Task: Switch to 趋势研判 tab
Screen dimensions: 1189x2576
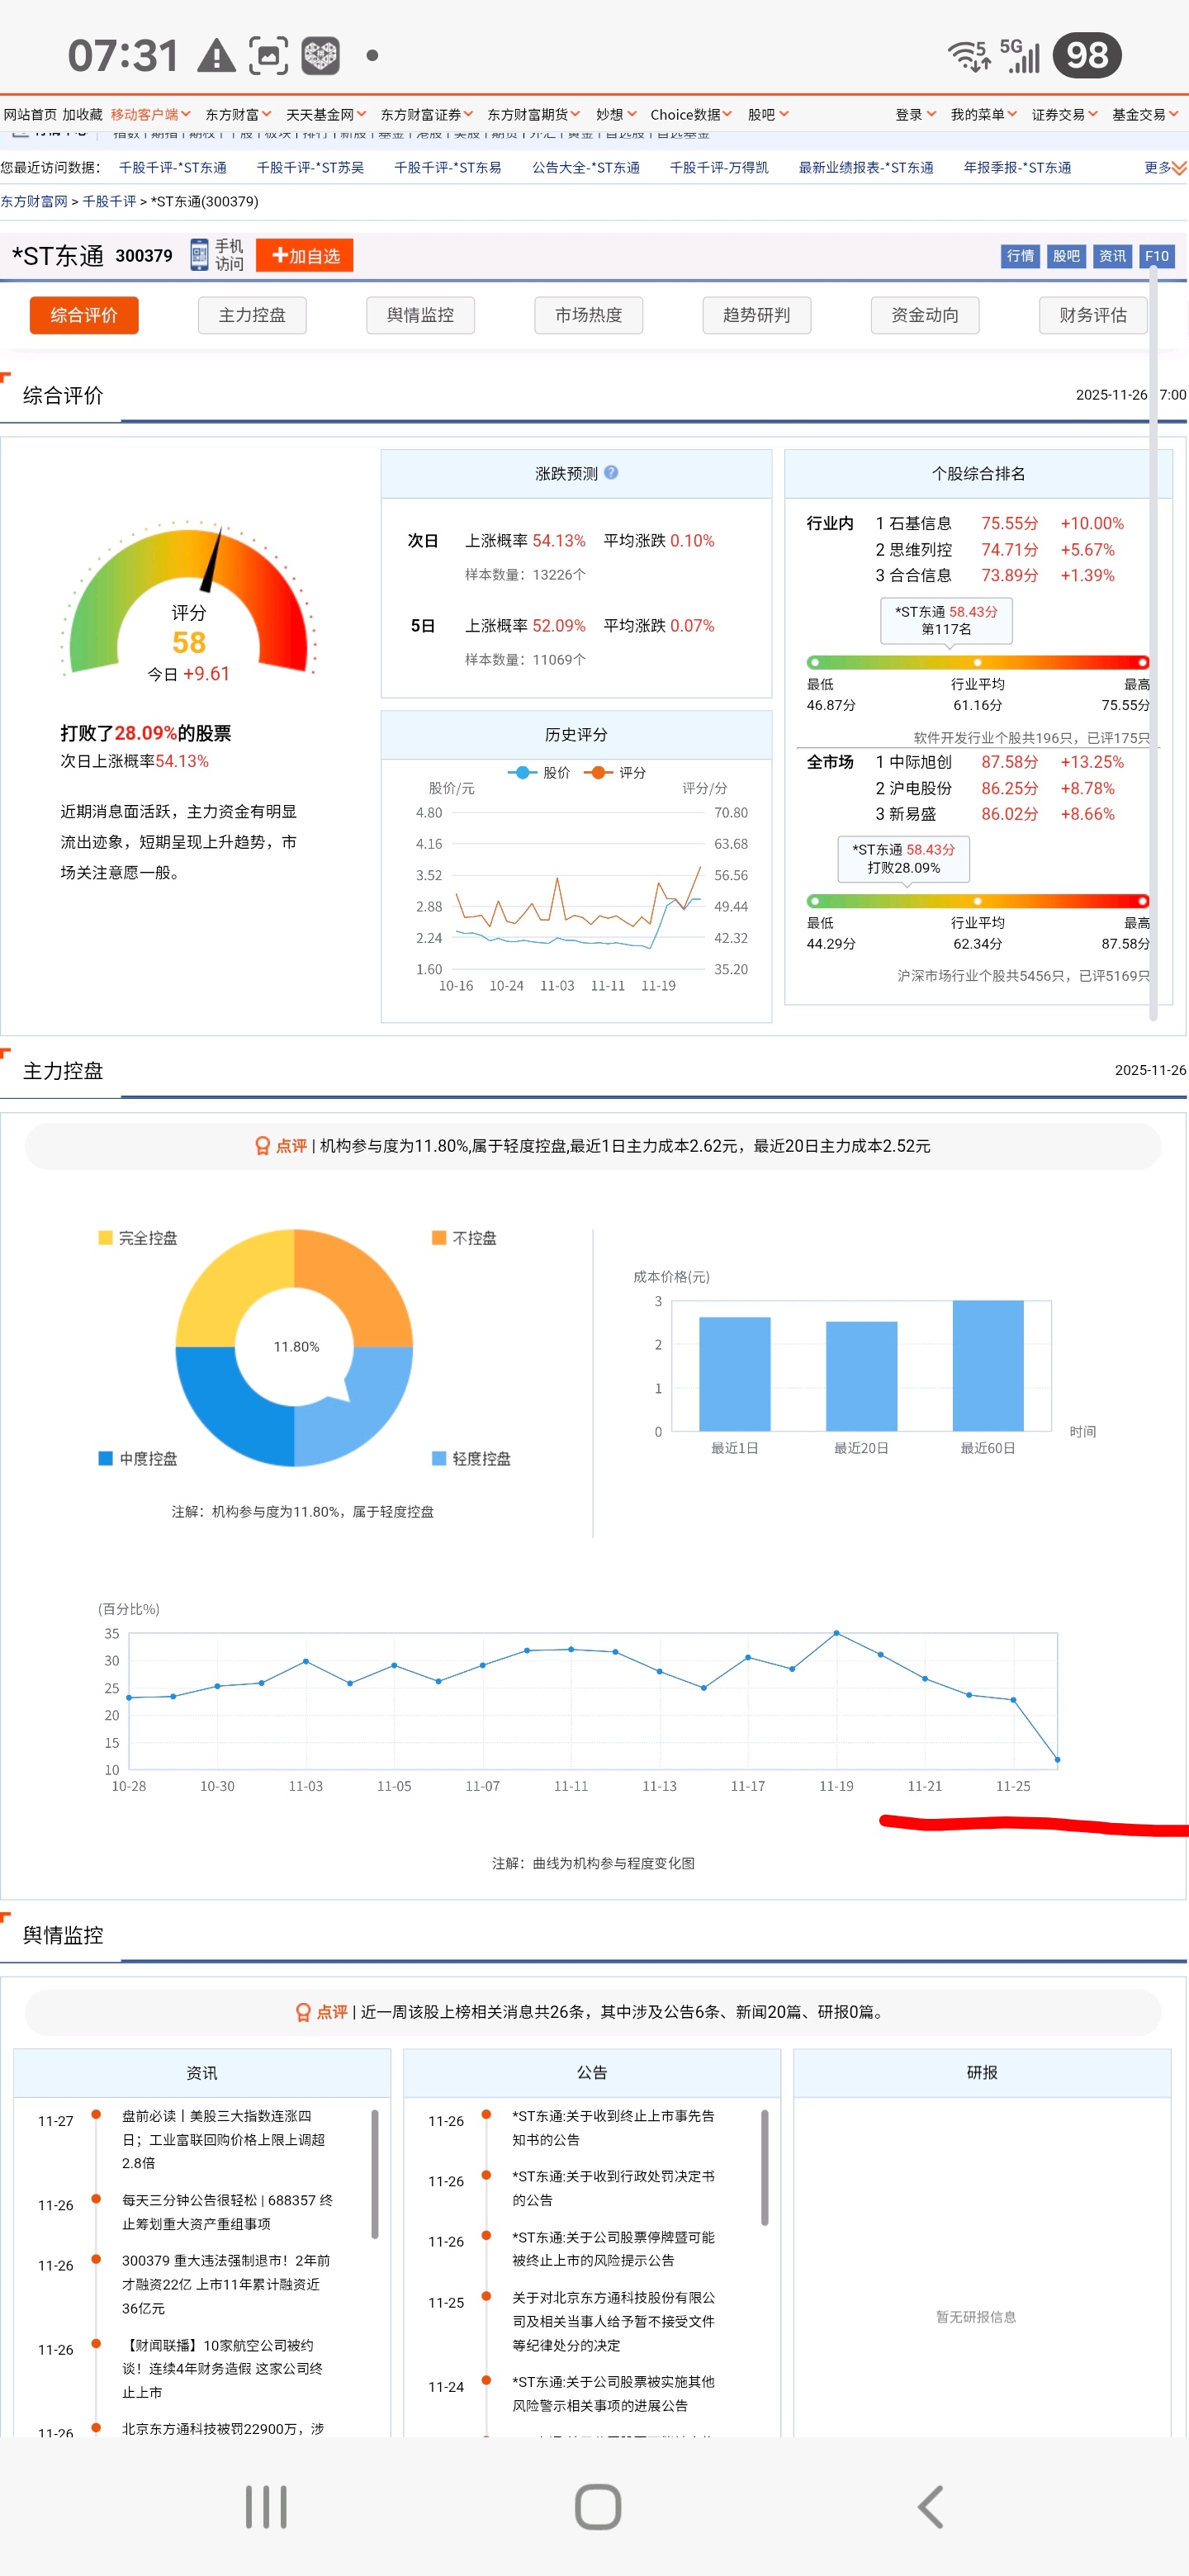Action: [757, 315]
